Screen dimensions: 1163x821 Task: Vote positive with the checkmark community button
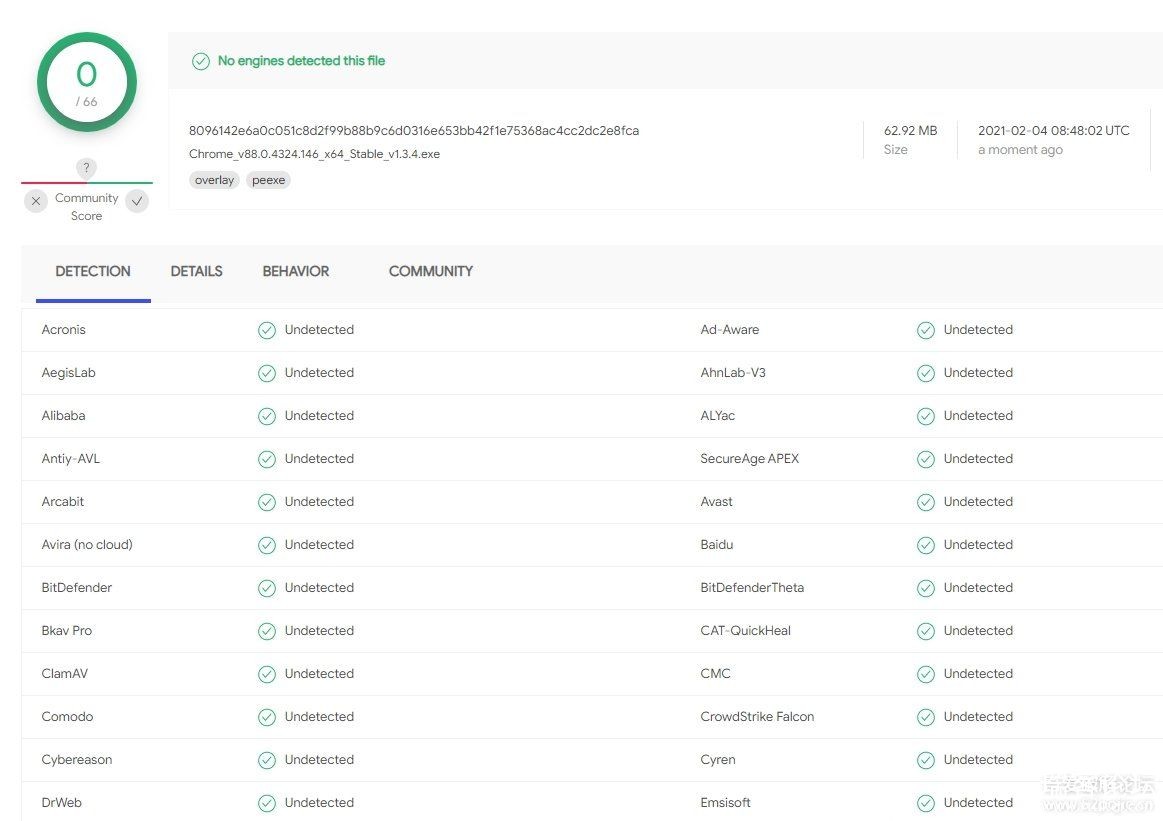(137, 201)
